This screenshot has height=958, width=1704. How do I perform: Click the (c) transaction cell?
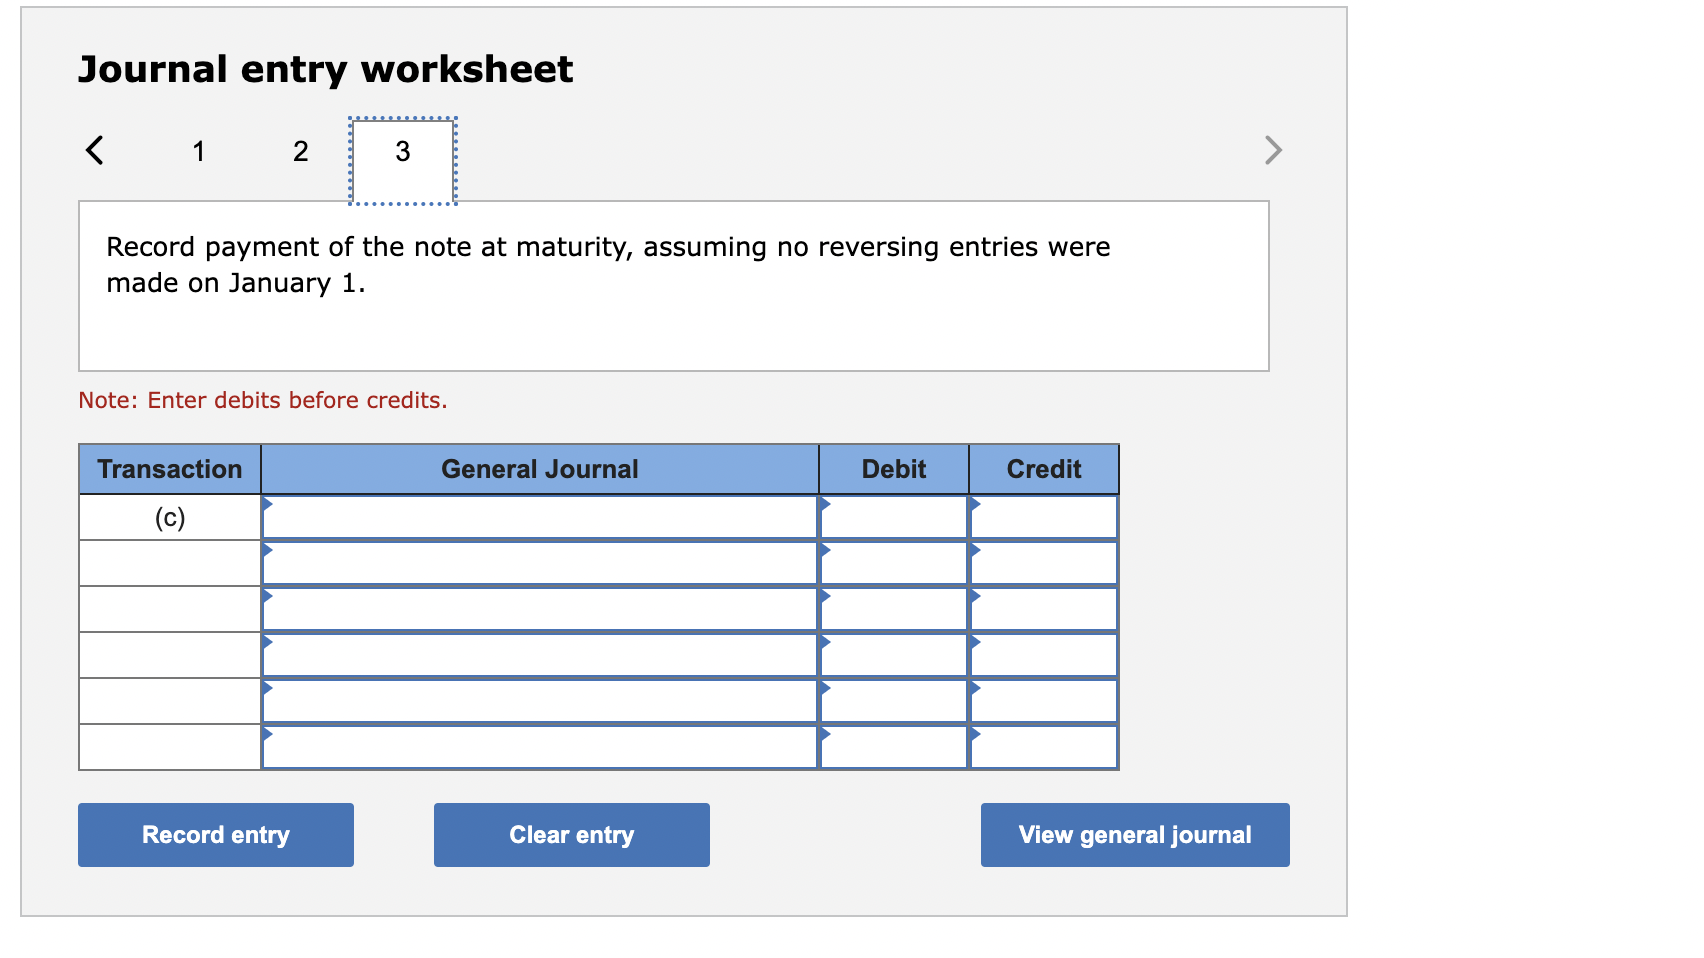(170, 517)
